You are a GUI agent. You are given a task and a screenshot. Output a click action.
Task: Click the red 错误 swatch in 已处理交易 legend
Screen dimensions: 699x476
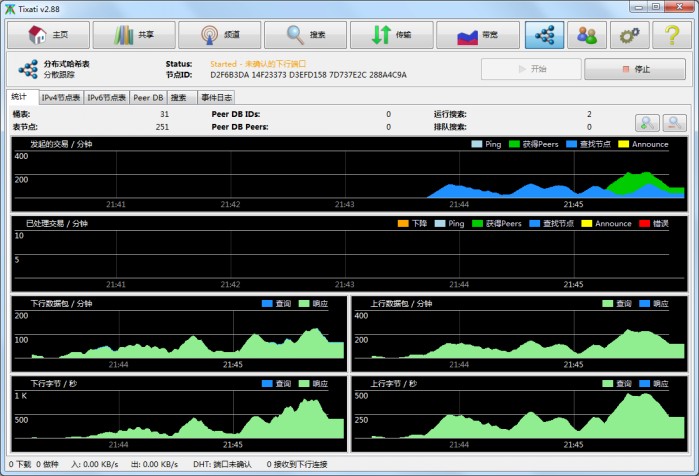point(644,224)
